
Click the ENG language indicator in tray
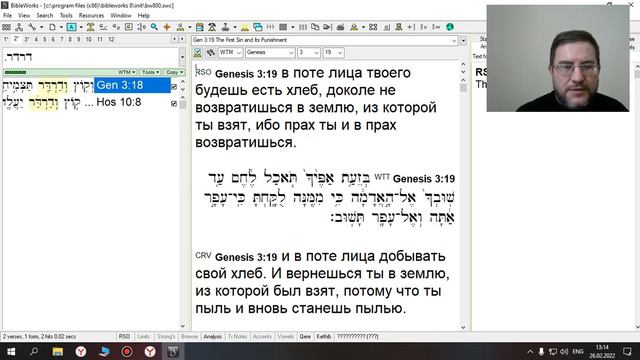pos(578,351)
